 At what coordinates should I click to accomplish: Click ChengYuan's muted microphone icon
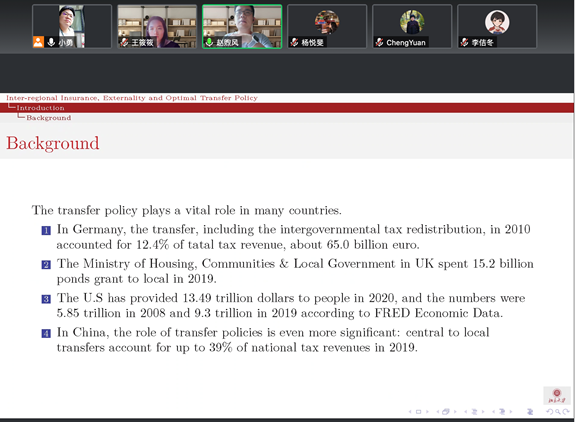(x=379, y=42)
